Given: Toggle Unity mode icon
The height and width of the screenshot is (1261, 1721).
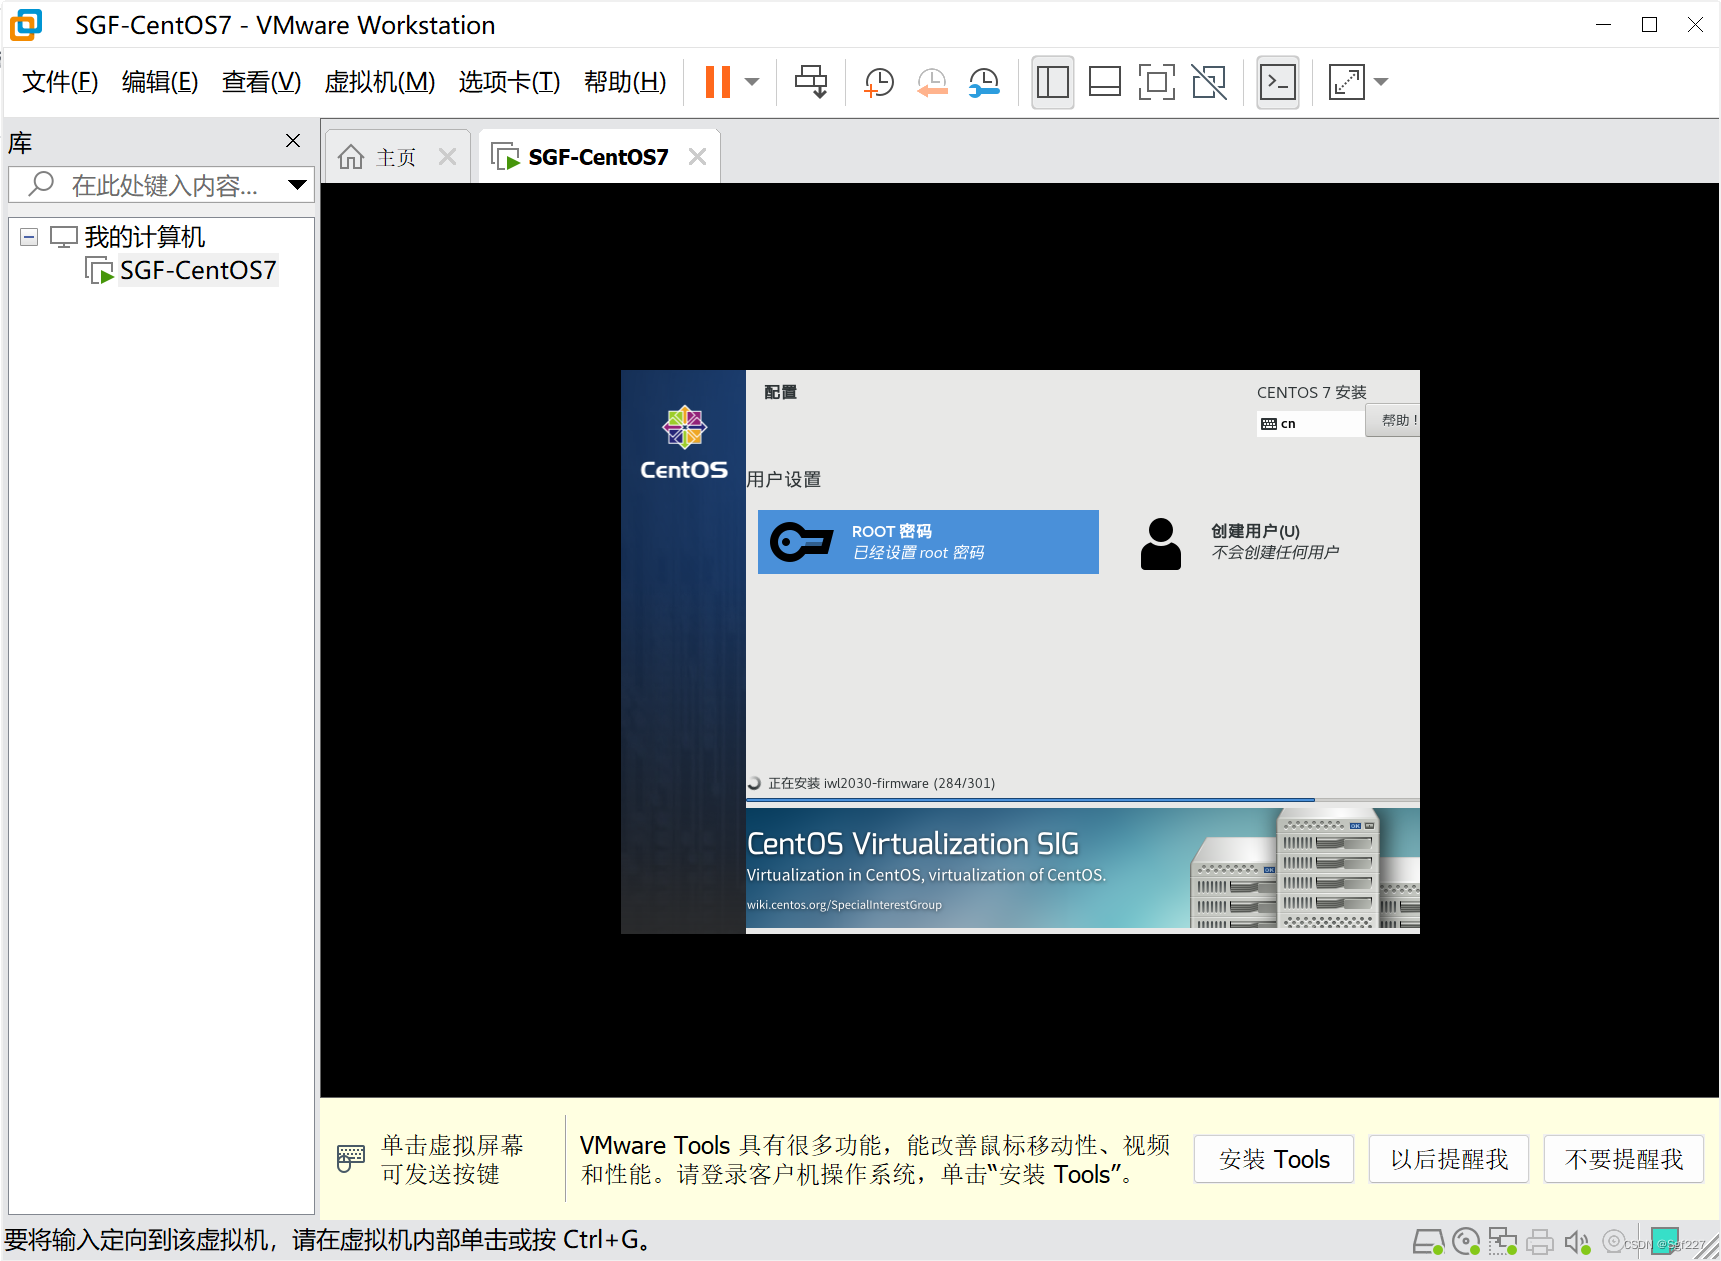Looking at the screenshot, I should tap(1209, 82).
